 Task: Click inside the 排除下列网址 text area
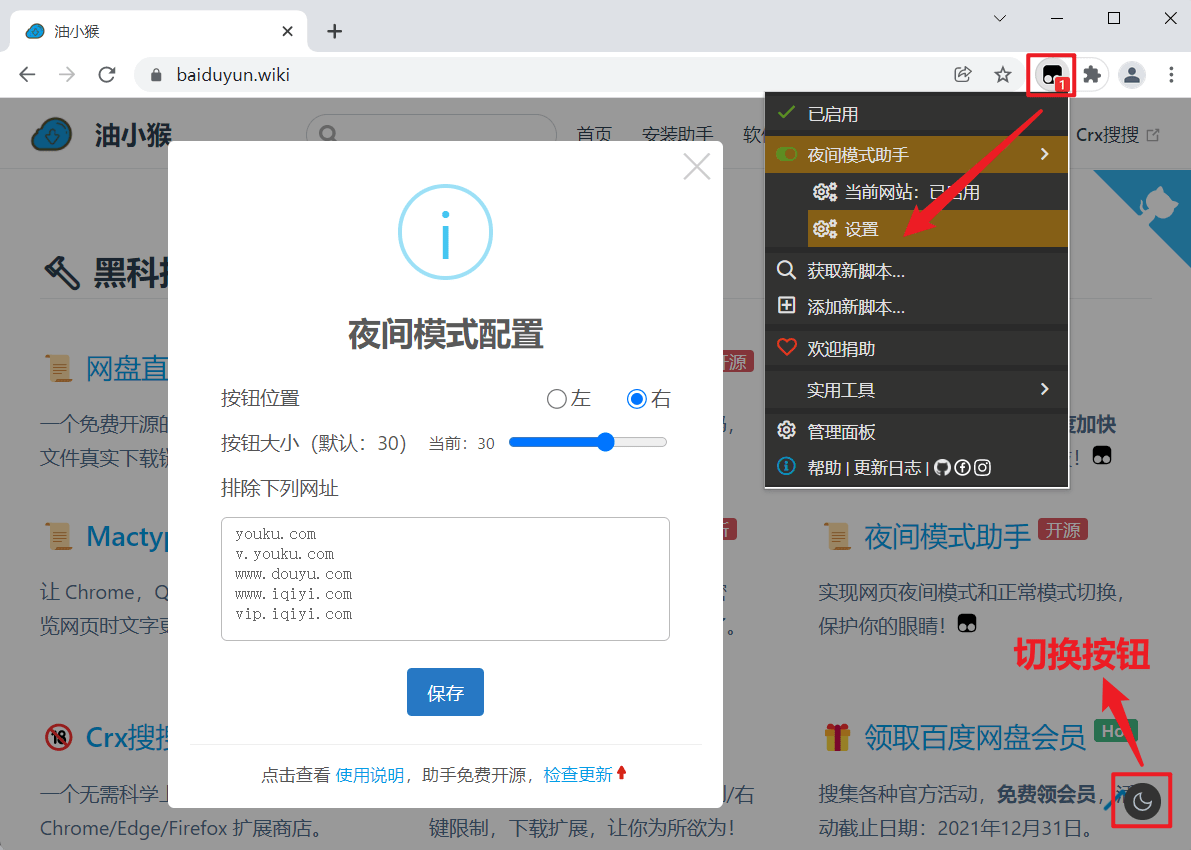point(445,579)
